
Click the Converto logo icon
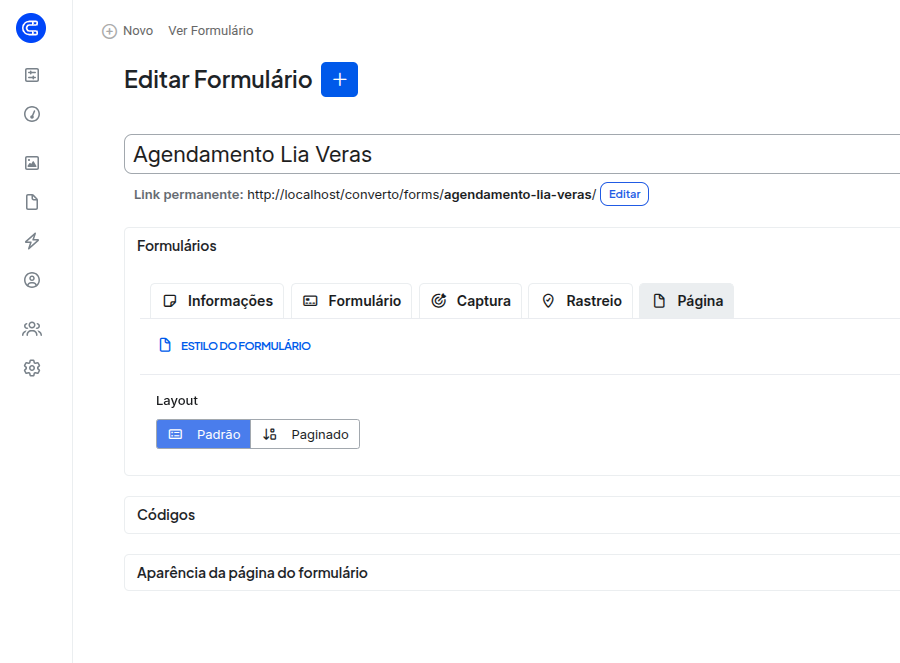click(x=31, y=28)
